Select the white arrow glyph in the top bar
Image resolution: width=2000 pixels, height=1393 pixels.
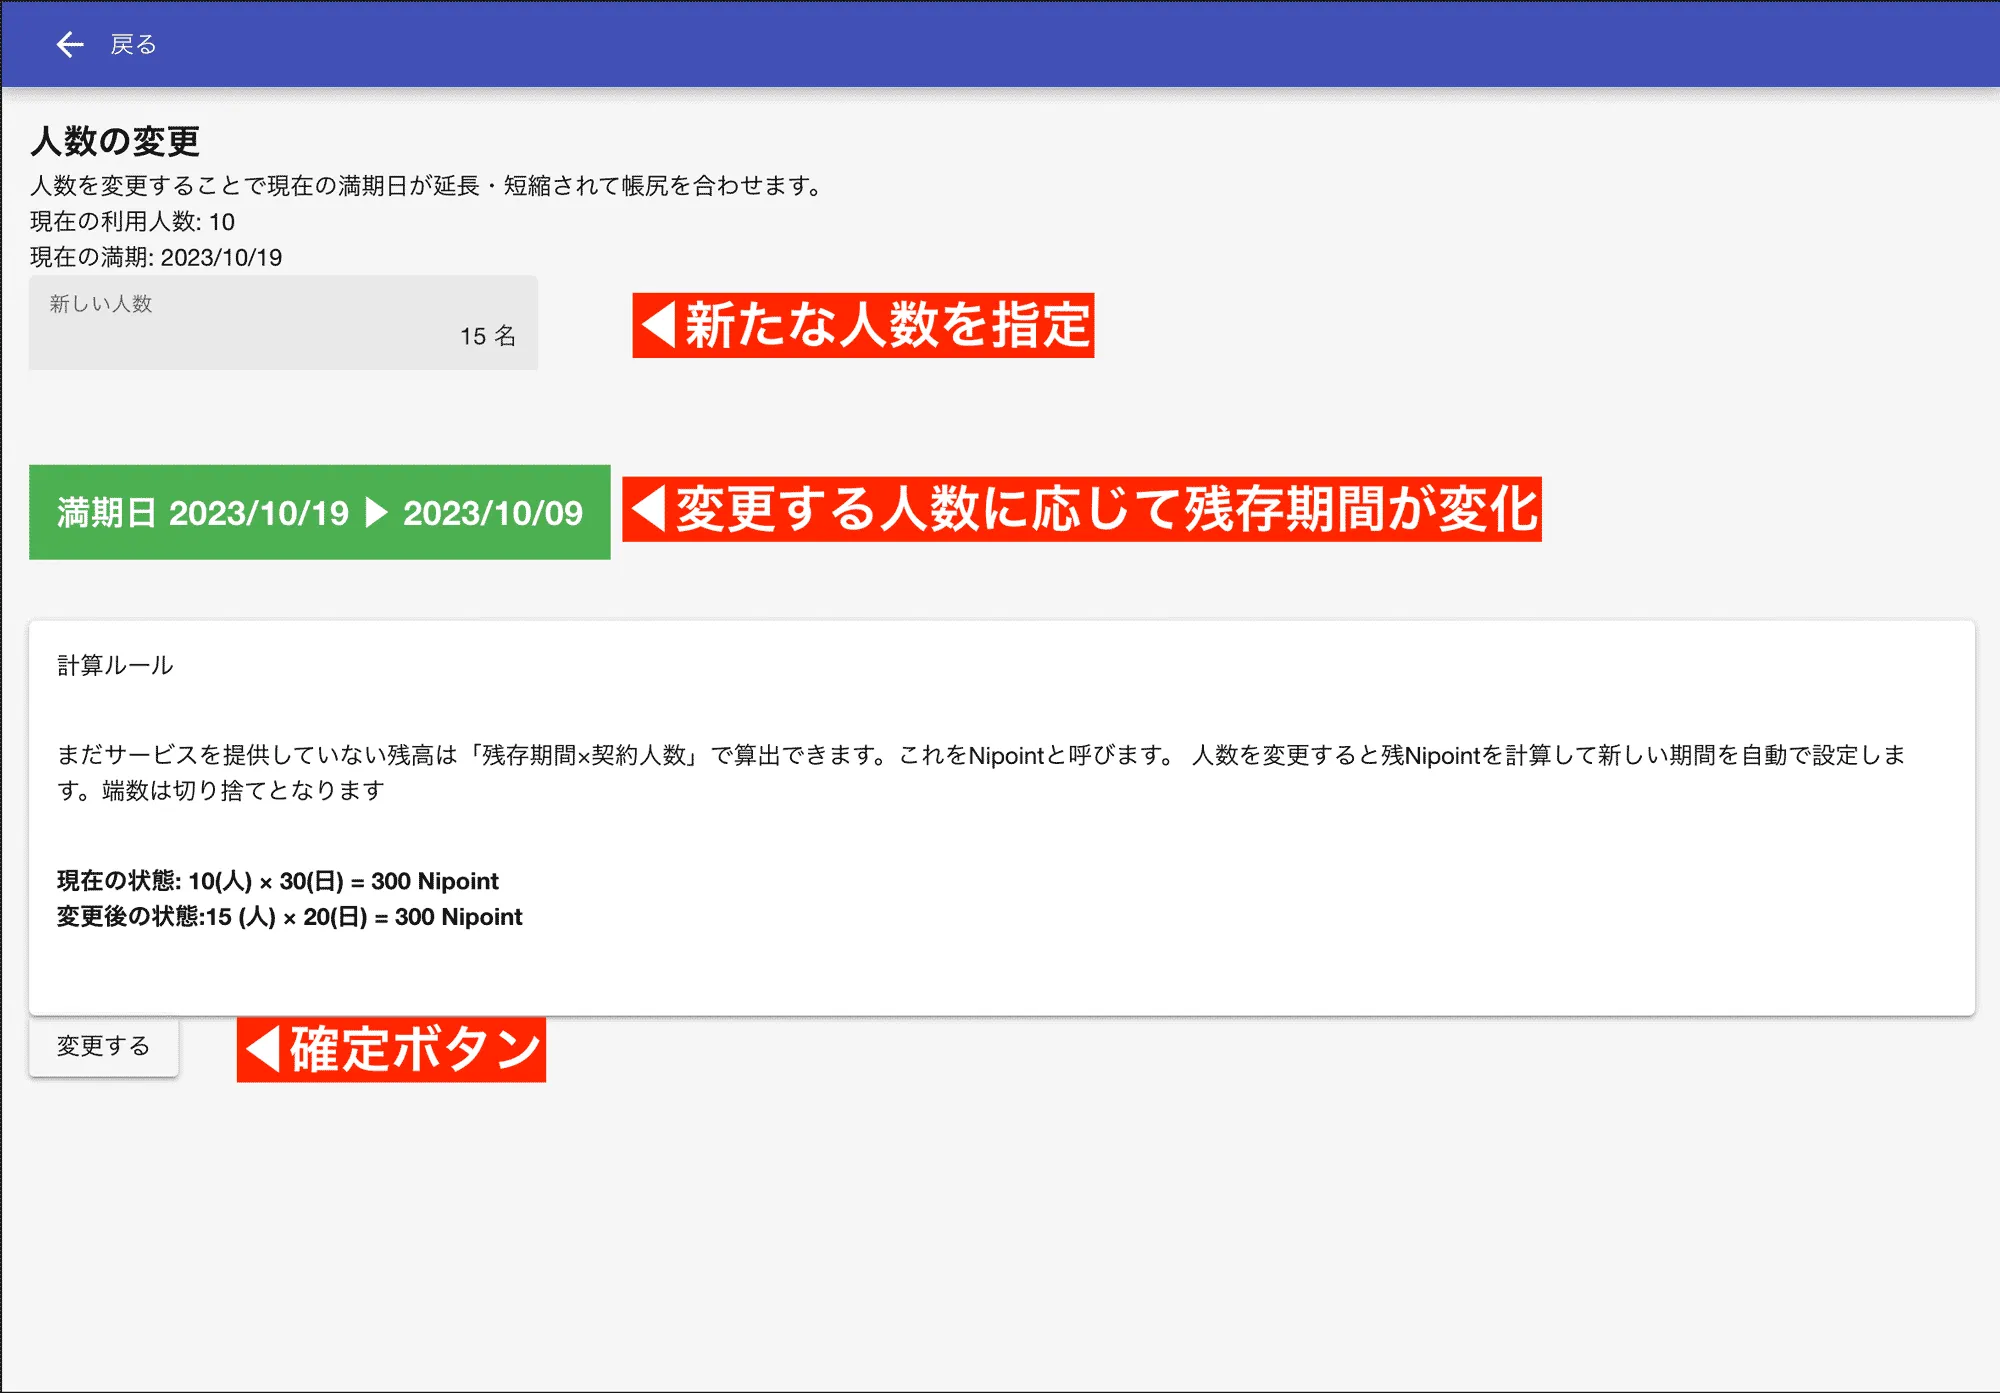(68, 44)
